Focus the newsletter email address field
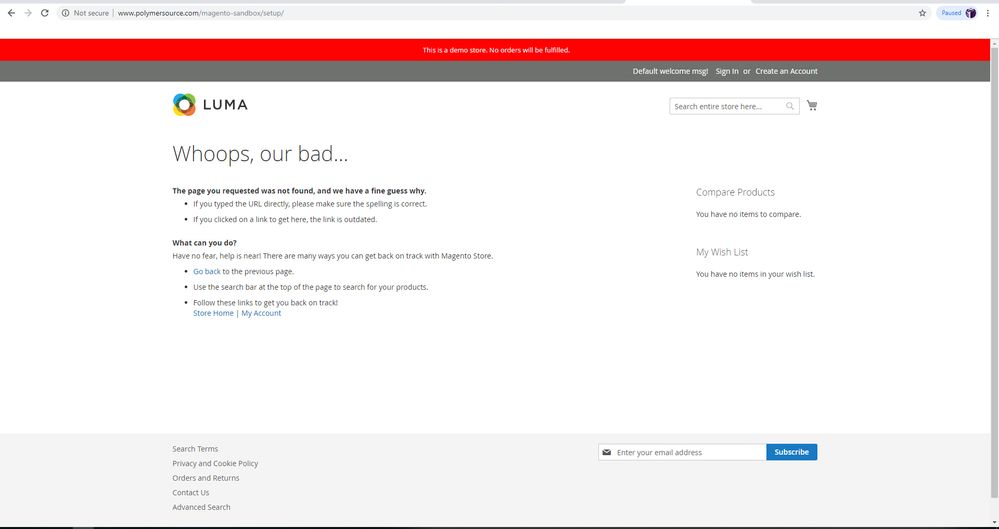 click(688, 452)
